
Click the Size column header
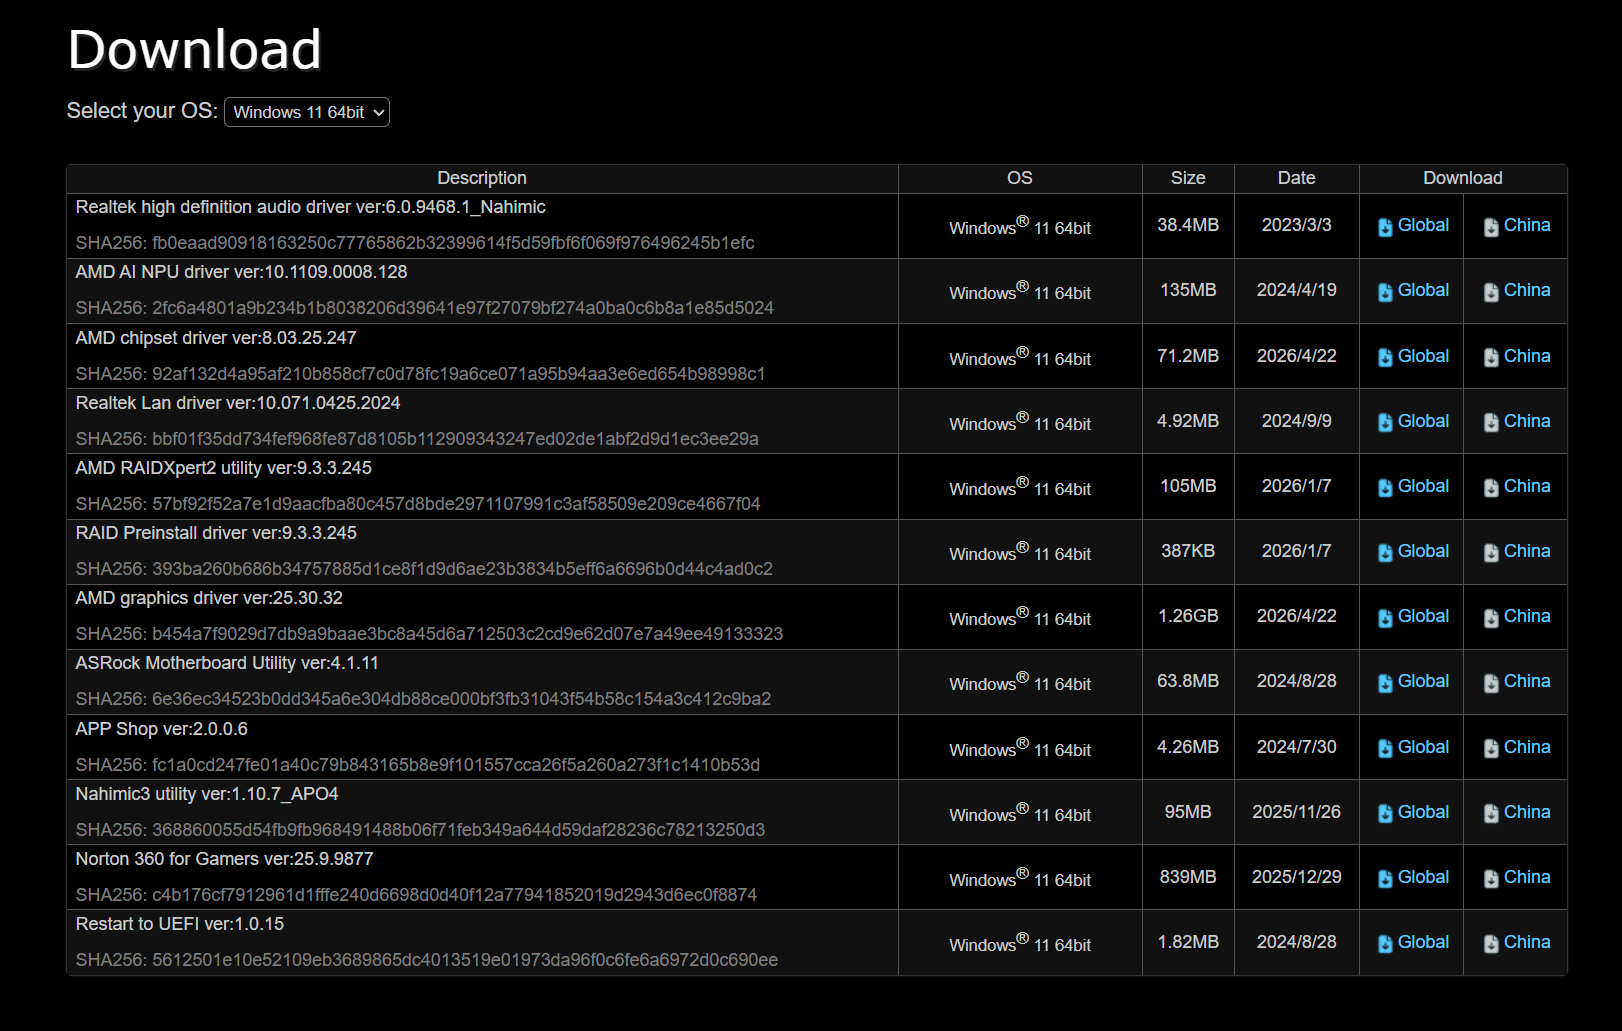1188,178
